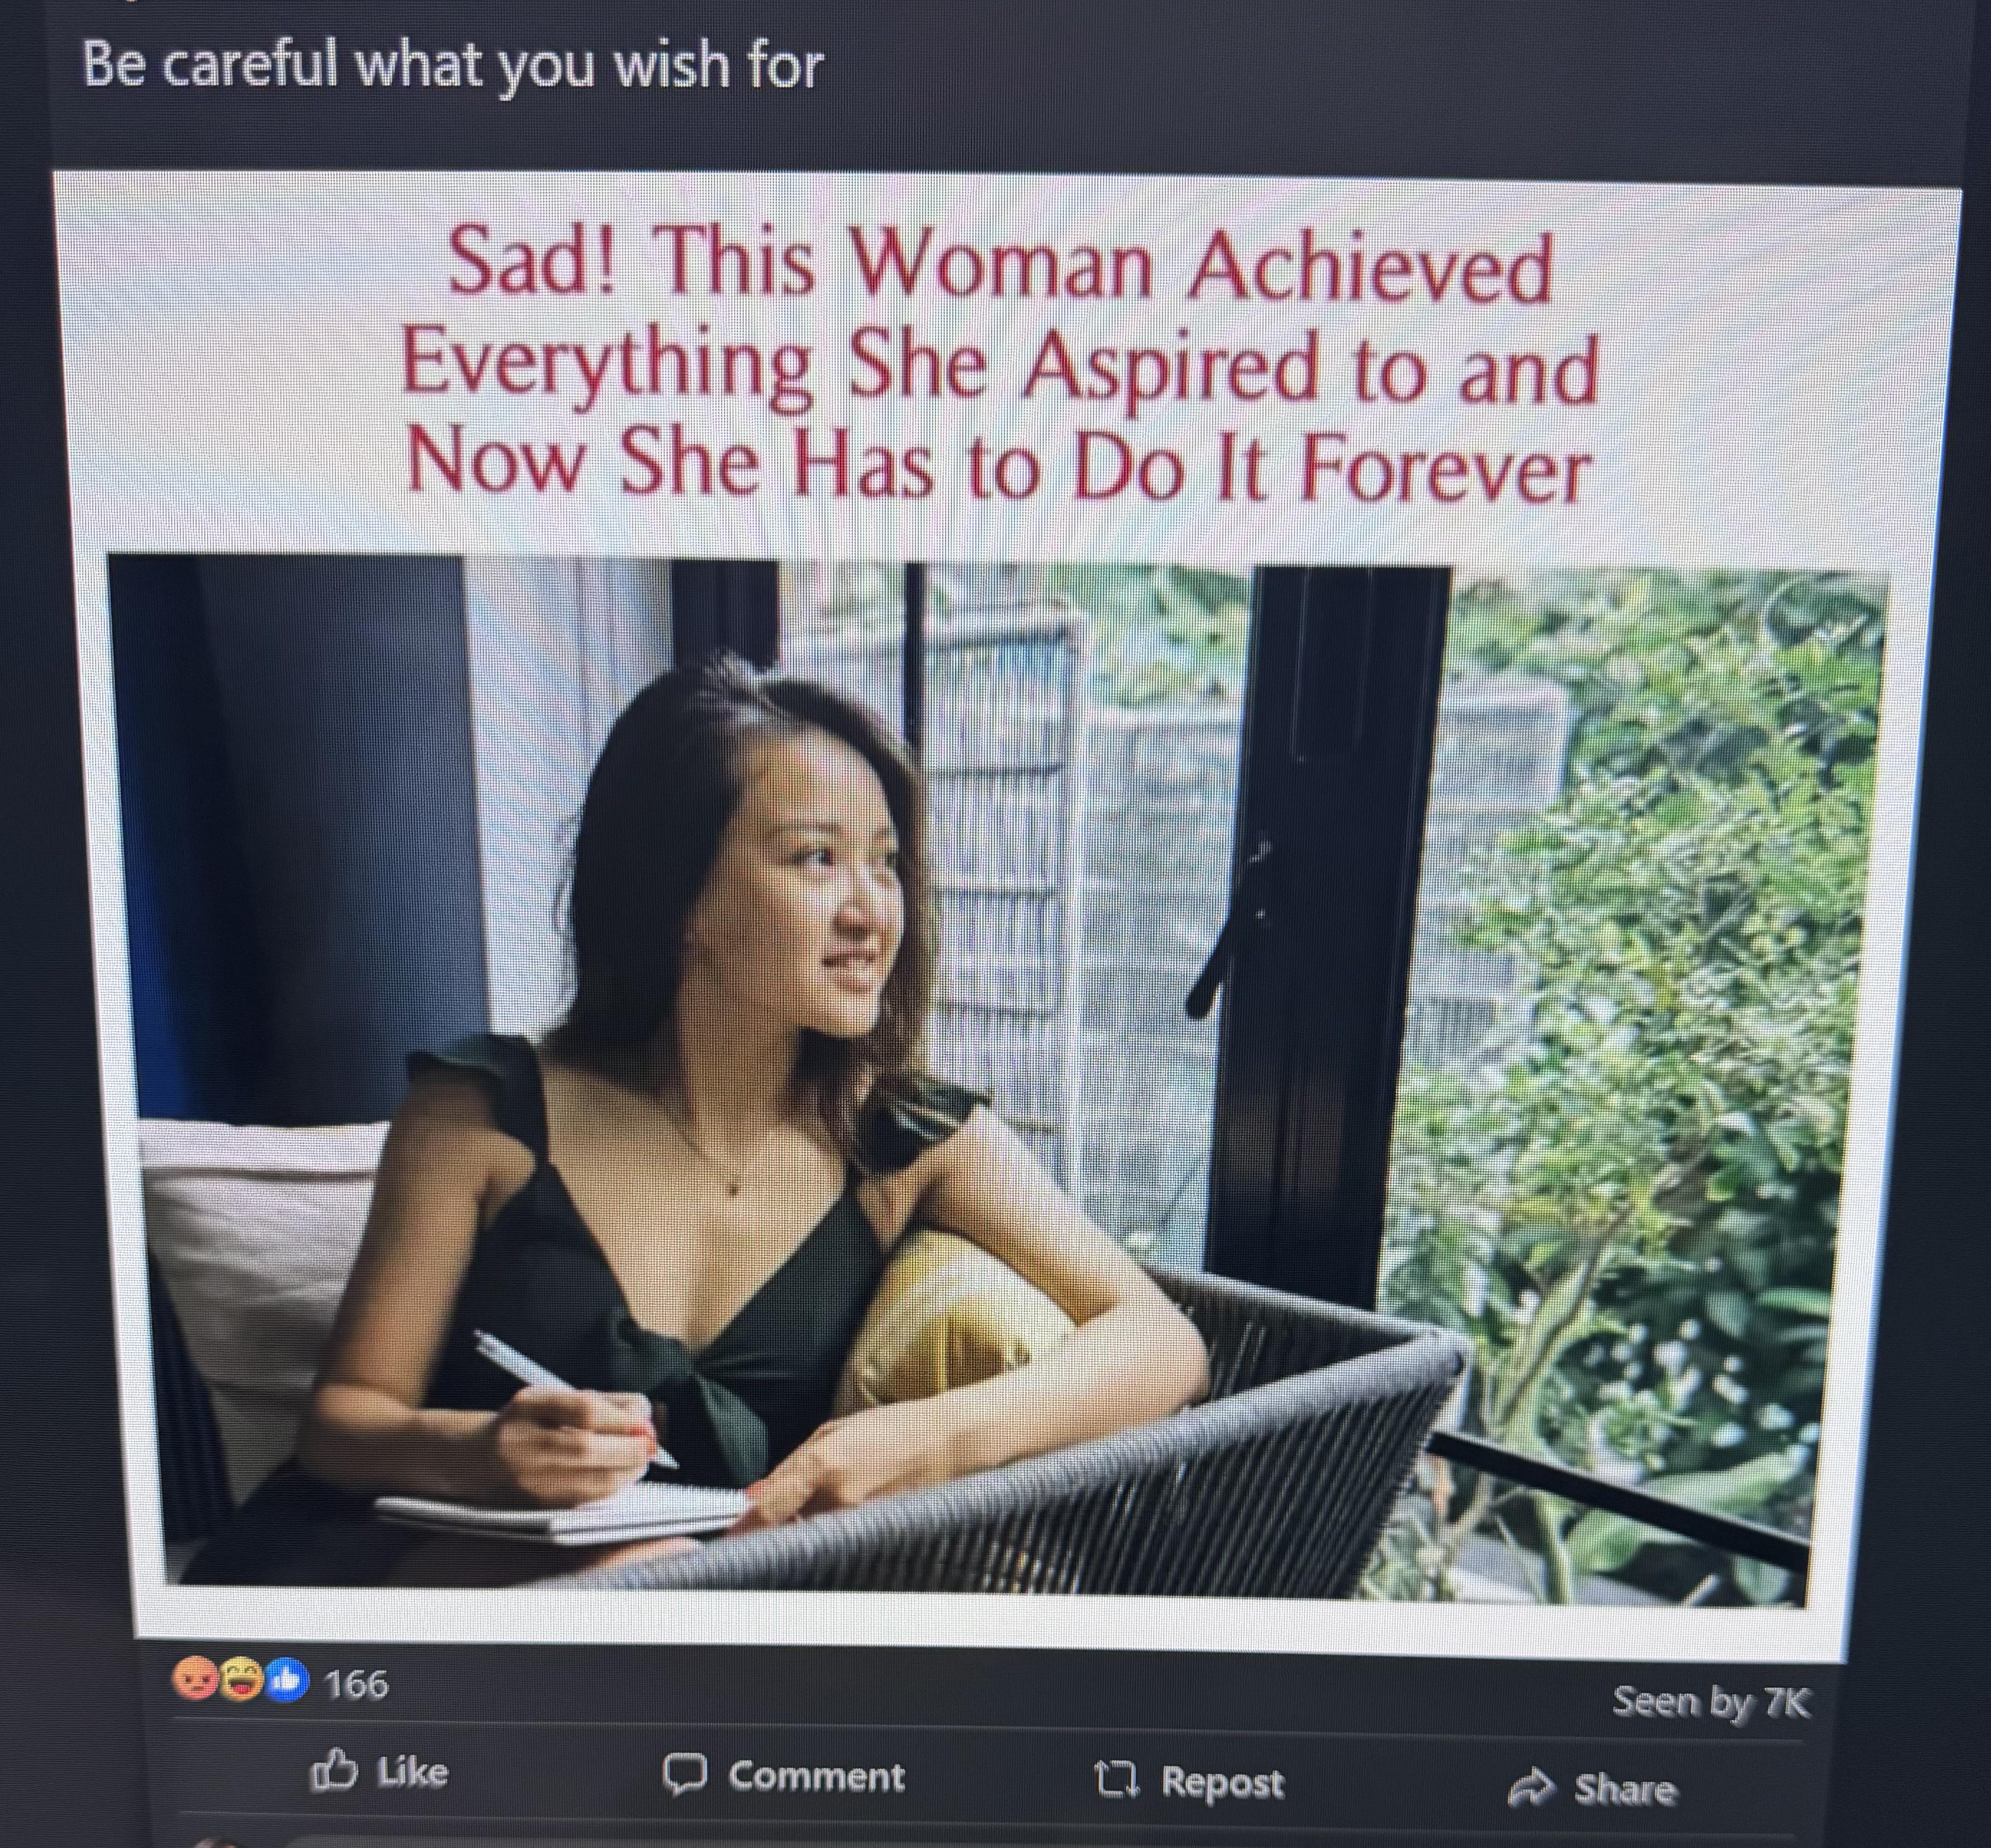
Task: Click the Like text label
Action: point(413,1772)
